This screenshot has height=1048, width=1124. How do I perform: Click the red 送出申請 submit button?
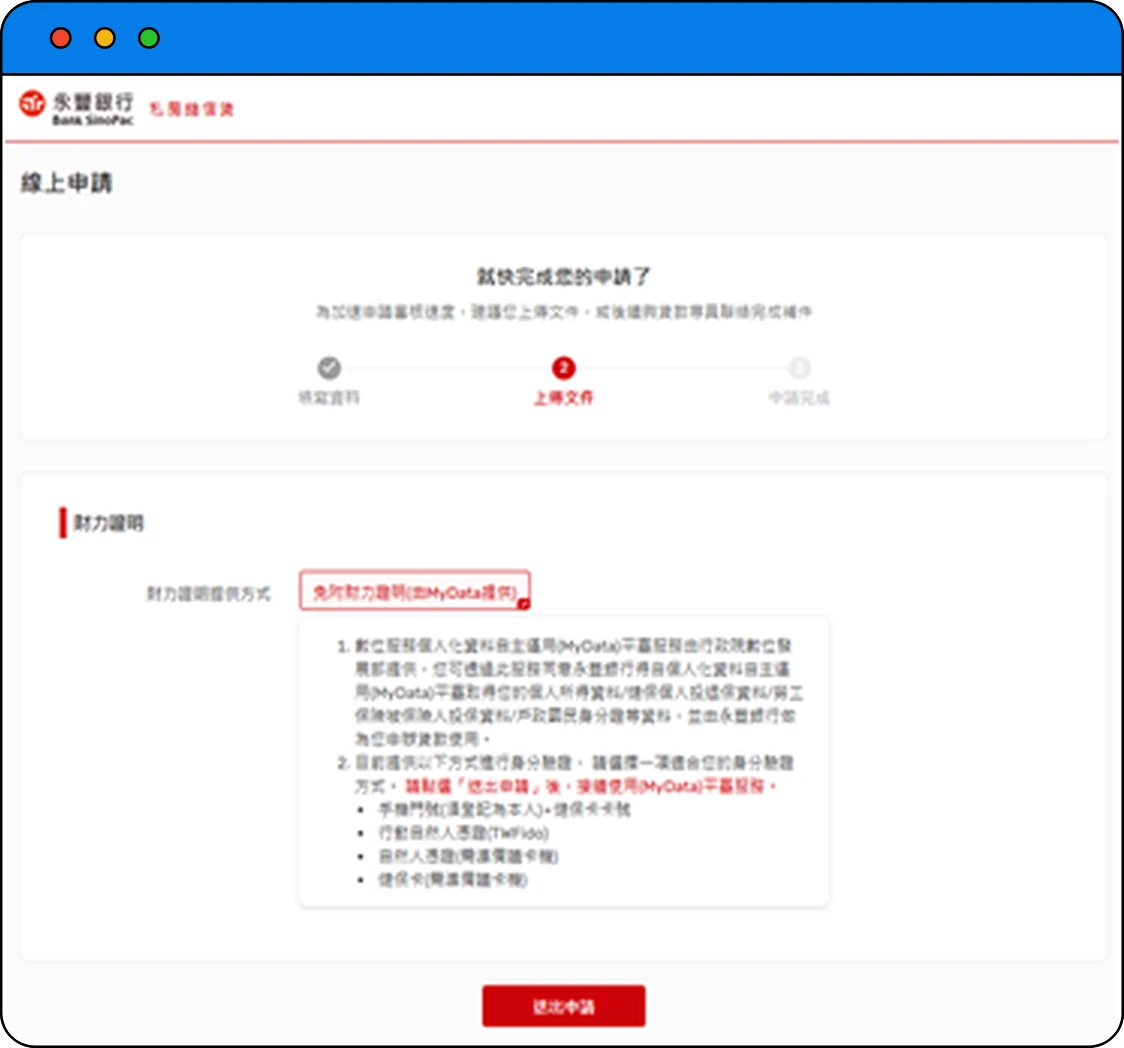tap(563, 1006)
